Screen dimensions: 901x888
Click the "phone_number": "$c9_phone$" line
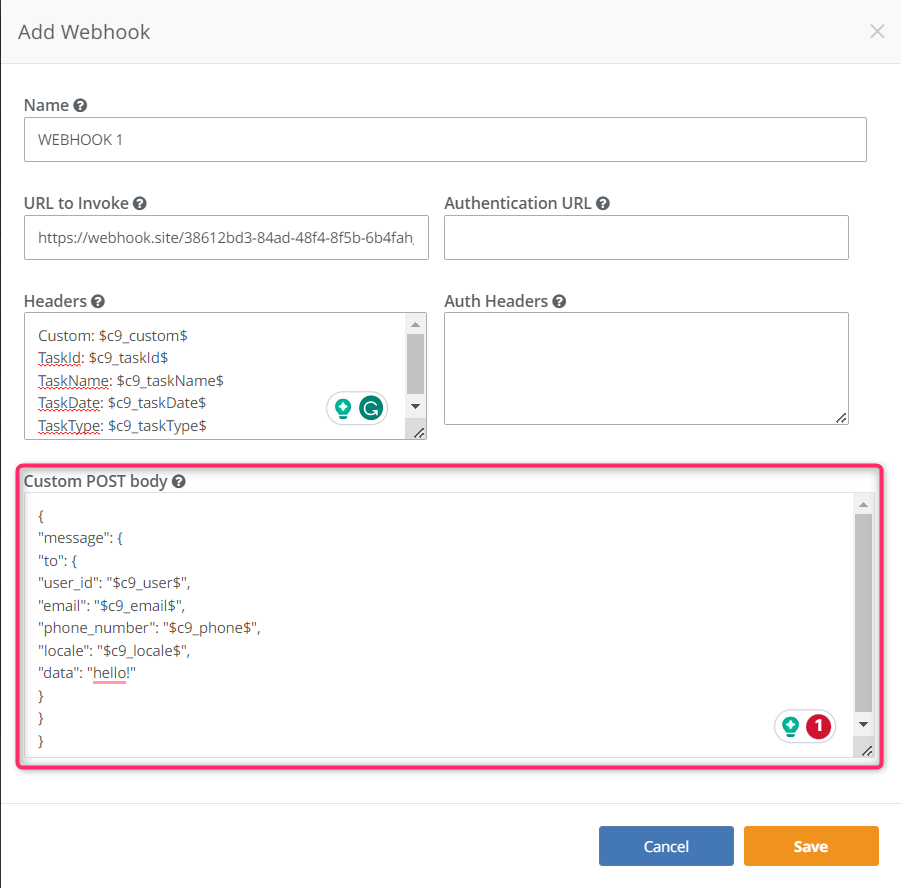[149, 628]
